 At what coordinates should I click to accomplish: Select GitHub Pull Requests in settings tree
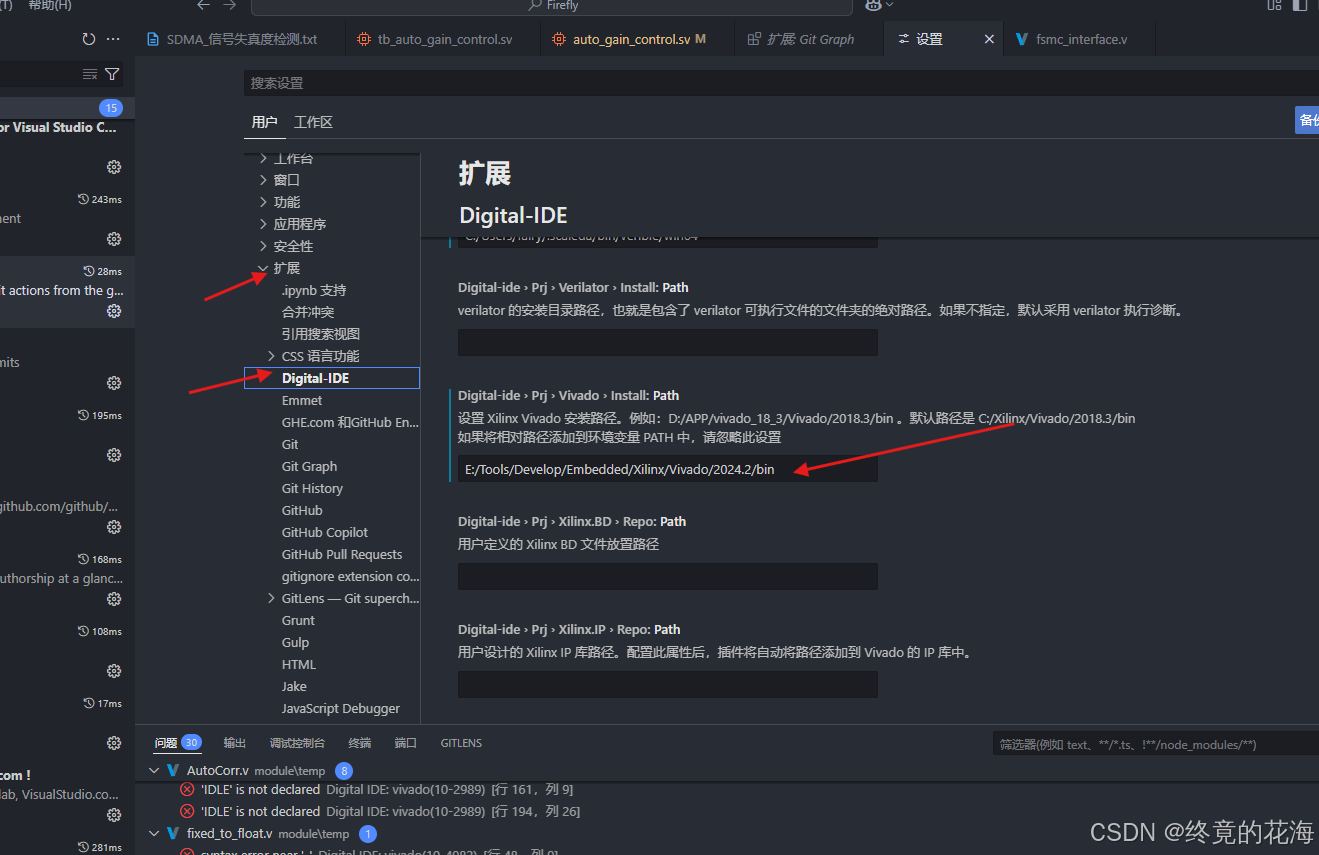click(342, 554)
